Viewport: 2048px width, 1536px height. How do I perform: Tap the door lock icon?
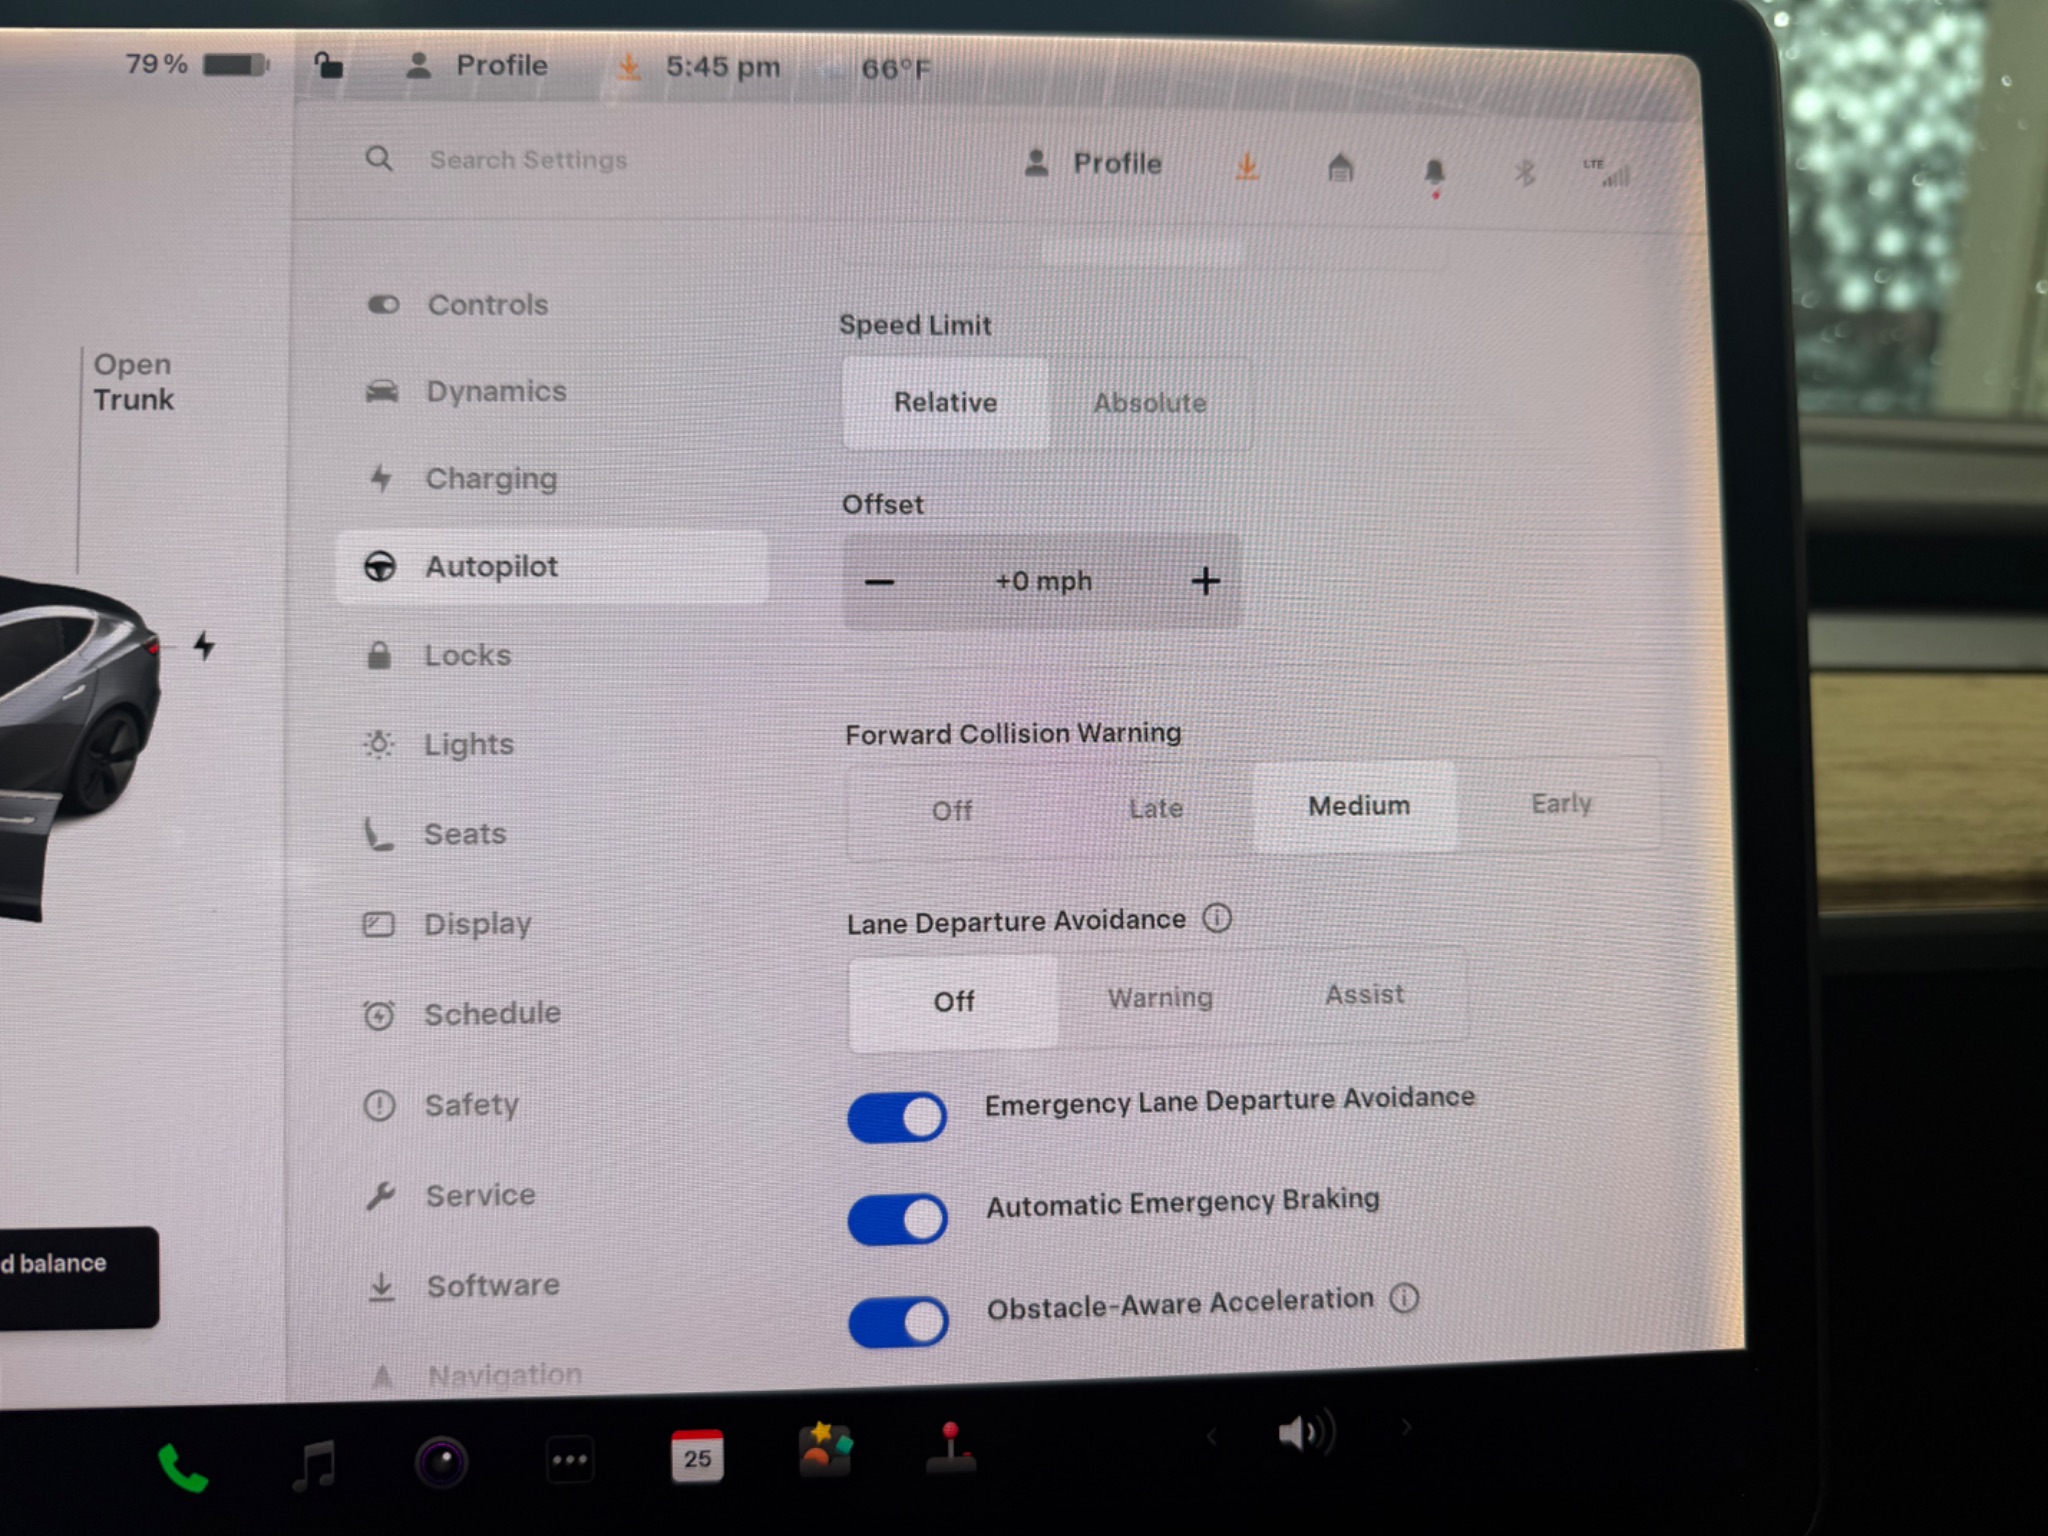[x=328, y=66]
